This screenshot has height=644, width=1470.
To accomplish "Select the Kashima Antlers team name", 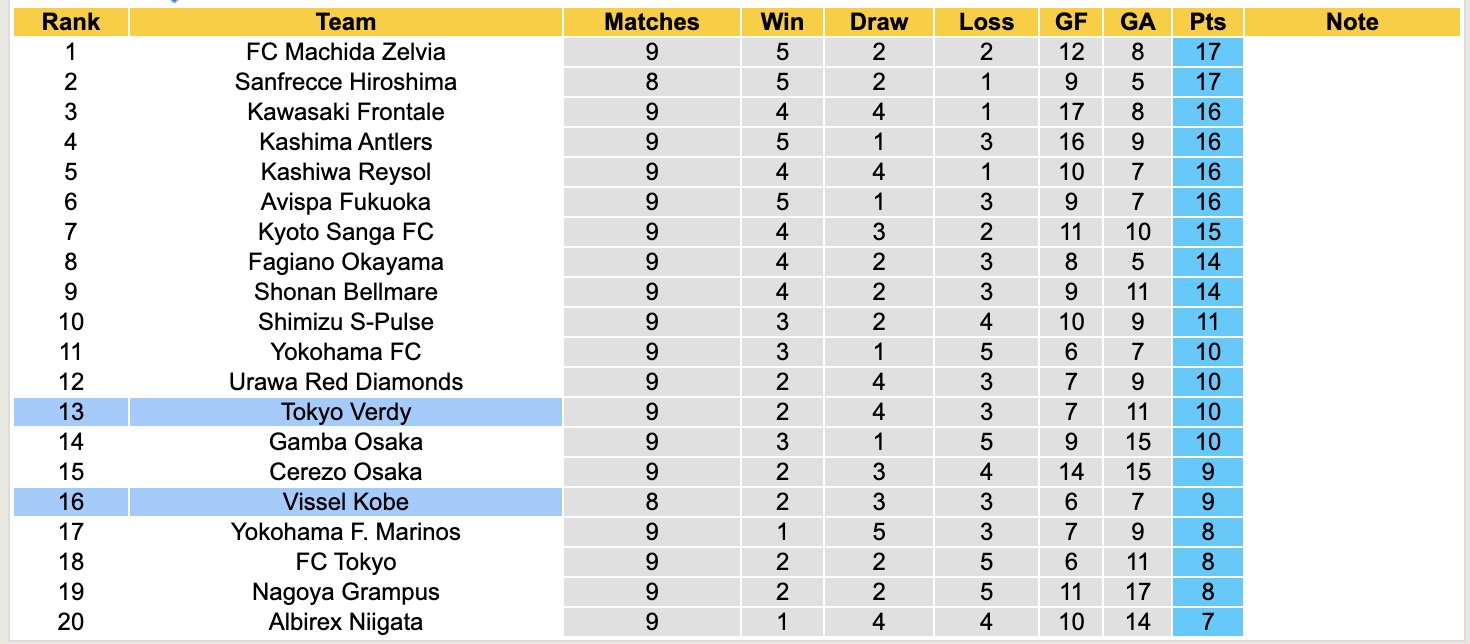I will 345,142.
